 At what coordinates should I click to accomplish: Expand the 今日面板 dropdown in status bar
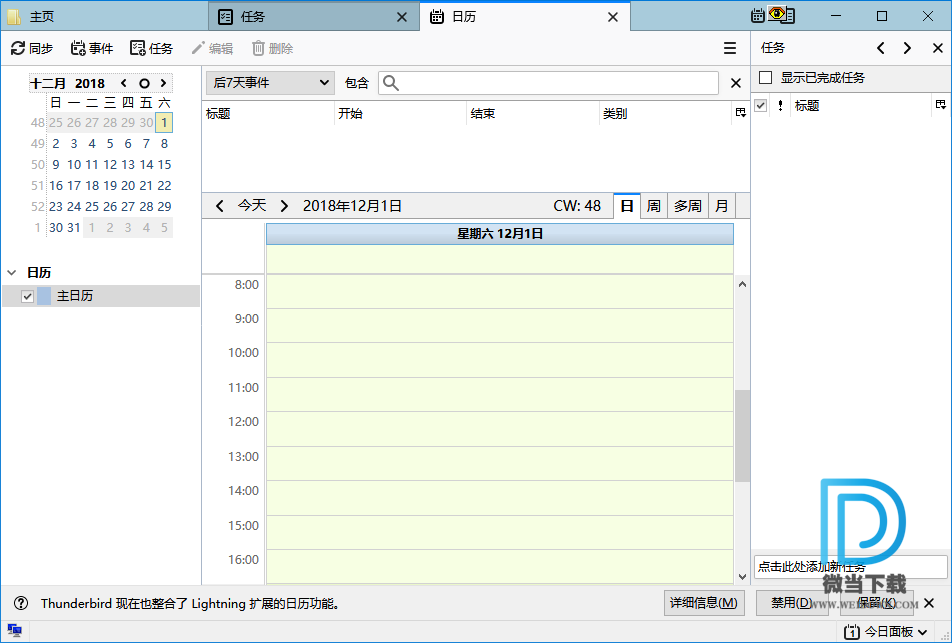922,632
